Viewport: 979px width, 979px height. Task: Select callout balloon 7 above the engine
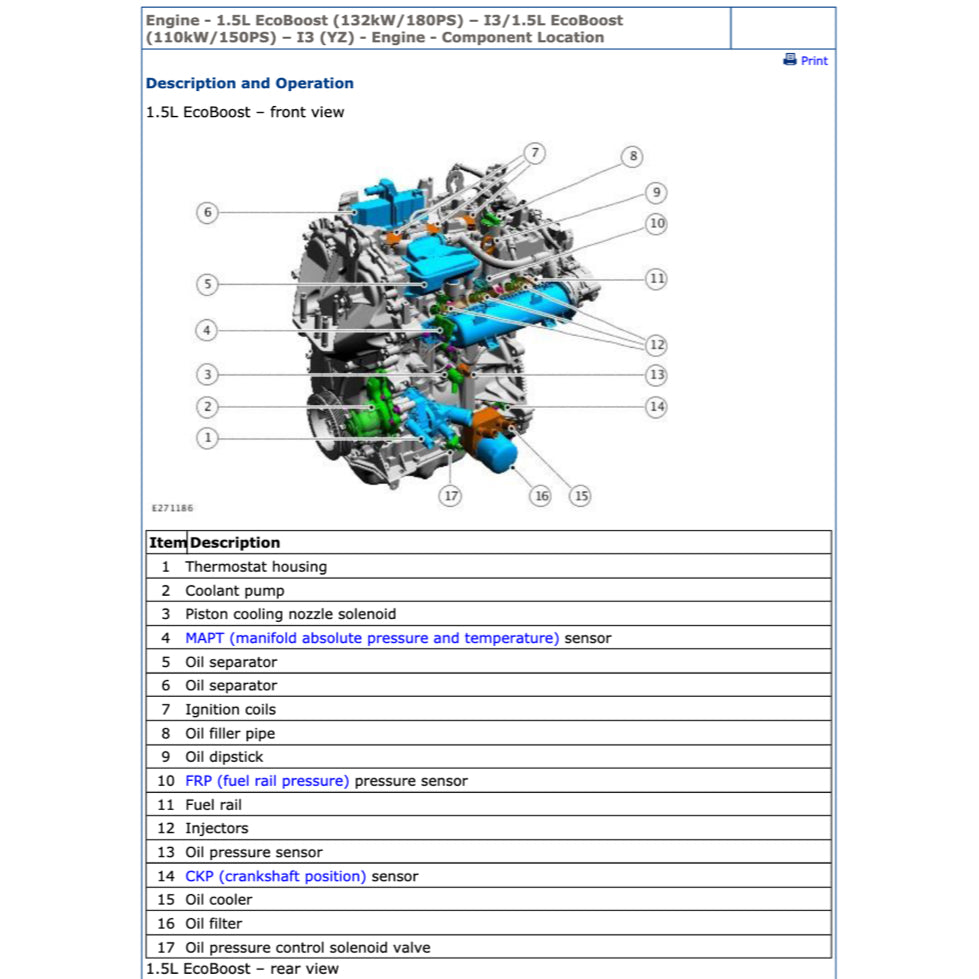[536, 153]
